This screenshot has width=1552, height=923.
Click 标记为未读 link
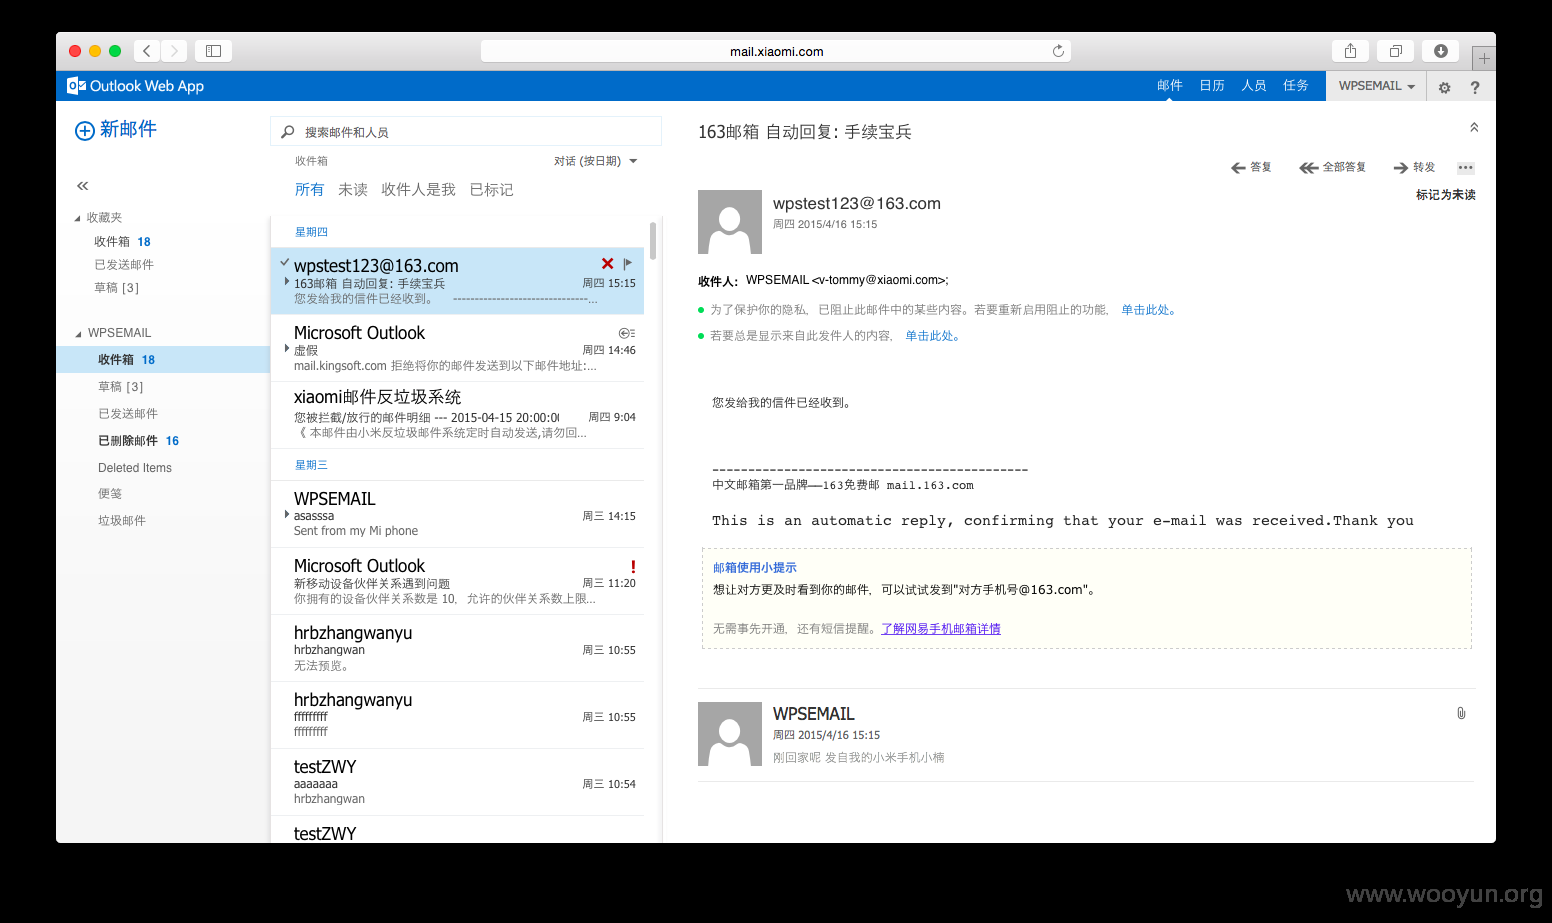1446,195
